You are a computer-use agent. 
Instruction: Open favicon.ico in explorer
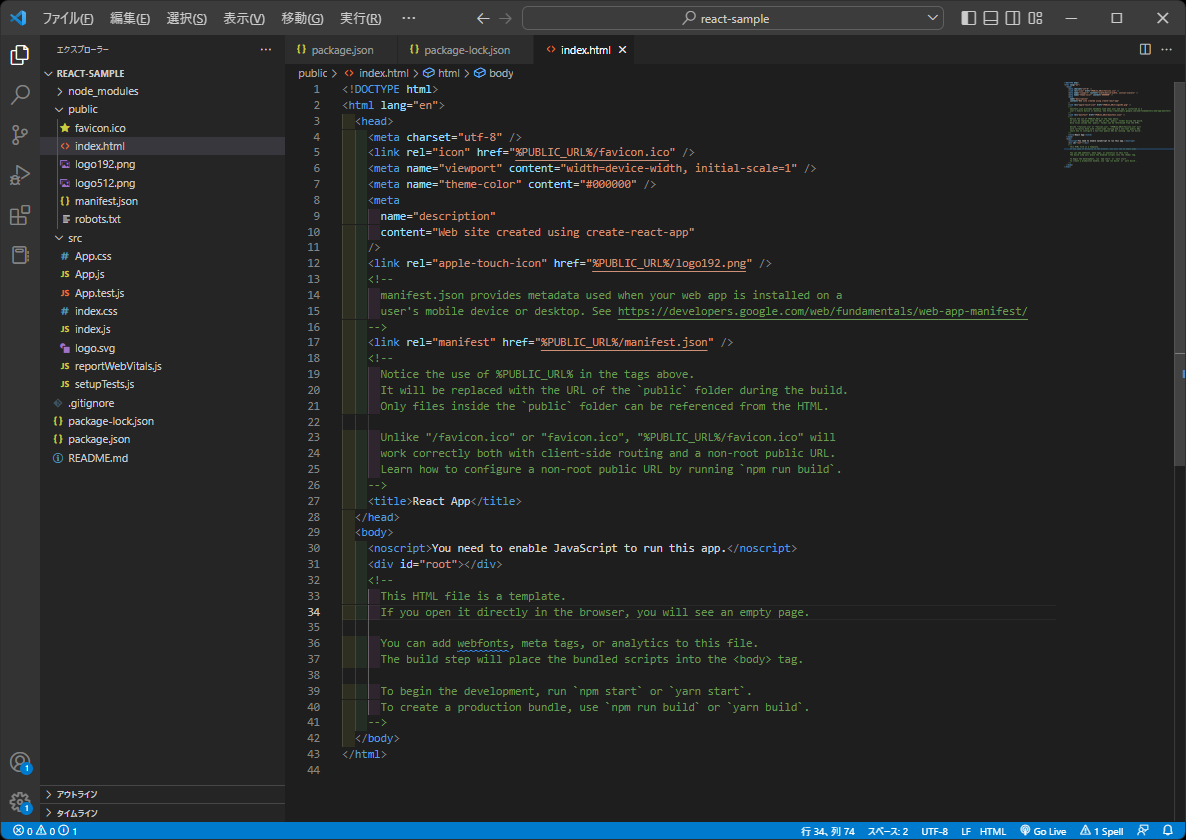point(163,128)
